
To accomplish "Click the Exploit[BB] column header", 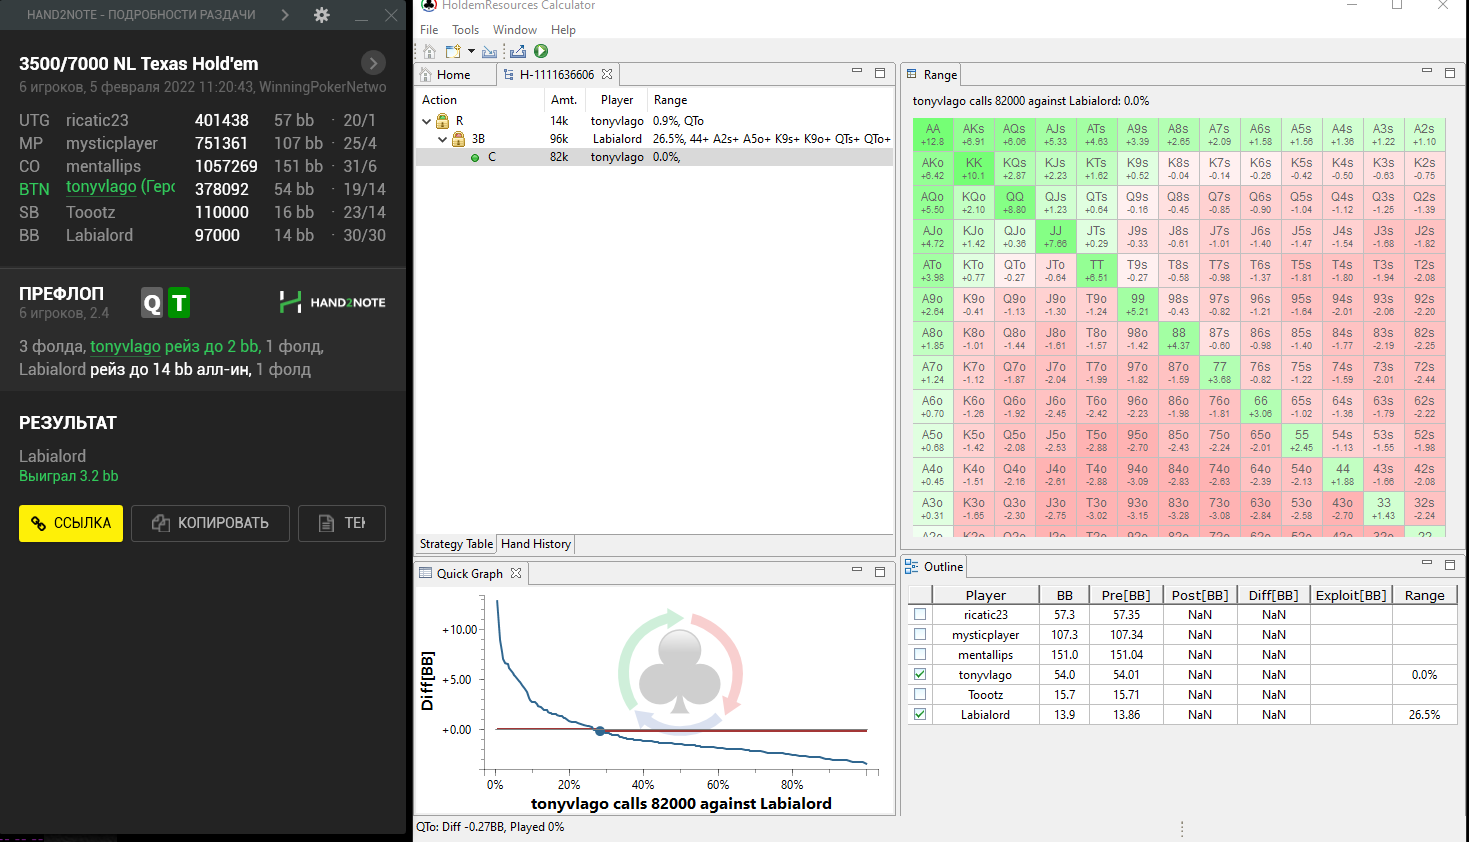I will coord(1351,595).
